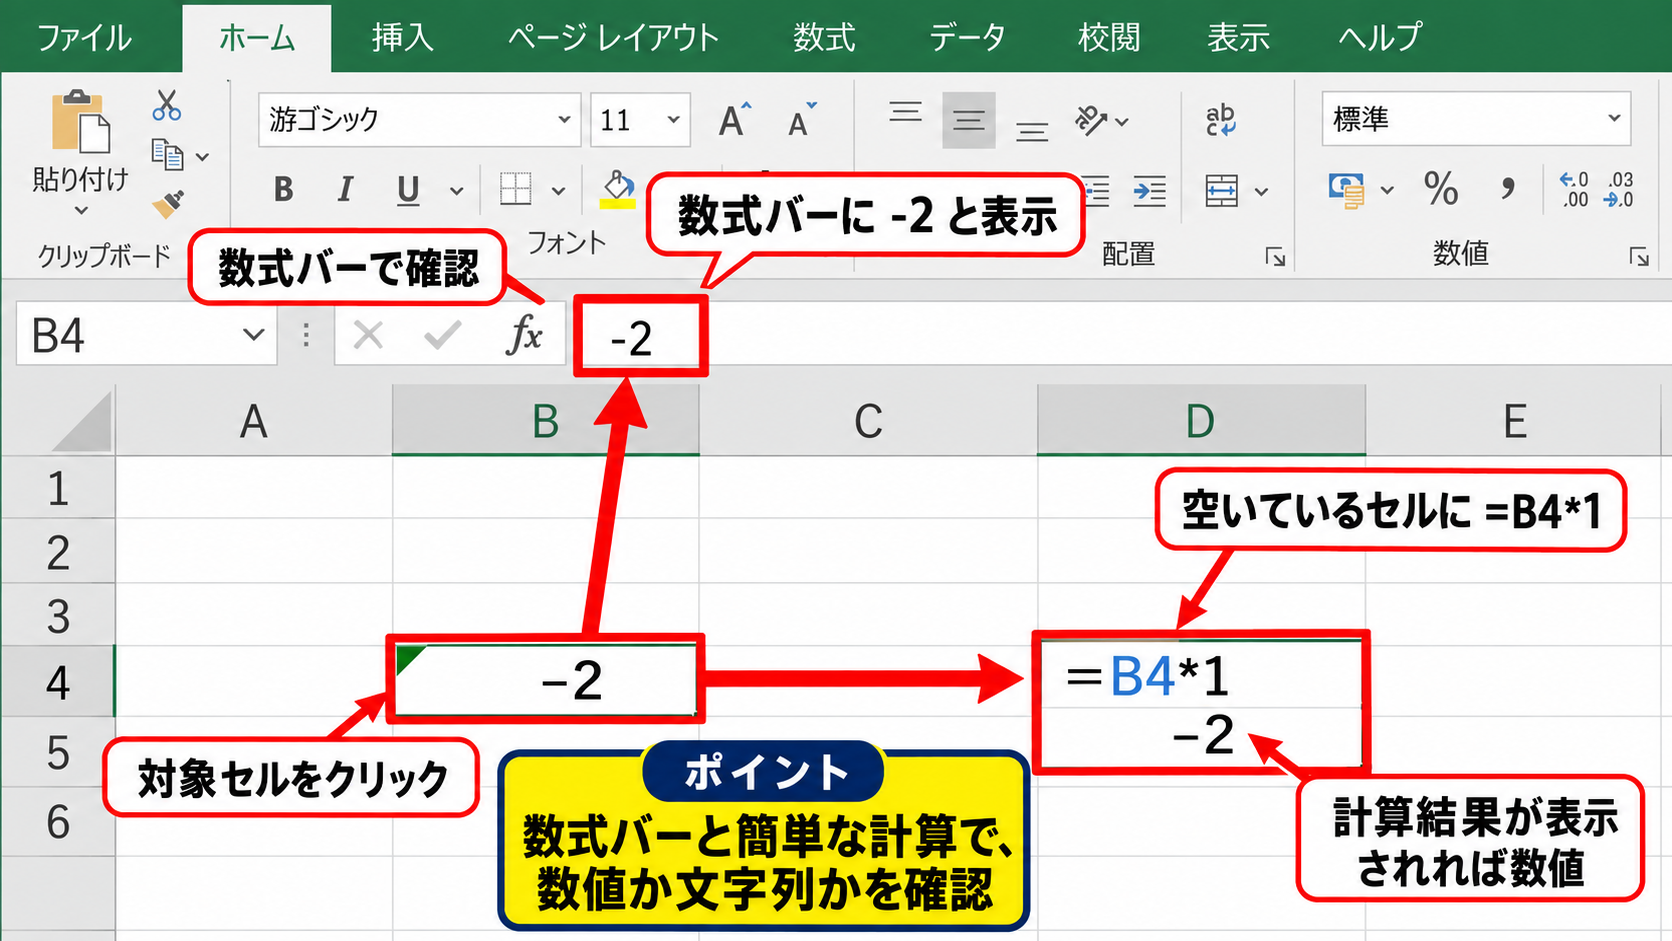Screen dimensions: 1672x941
Task: Click the Increase Indent icon
Action: click(x=1150, y=190)
